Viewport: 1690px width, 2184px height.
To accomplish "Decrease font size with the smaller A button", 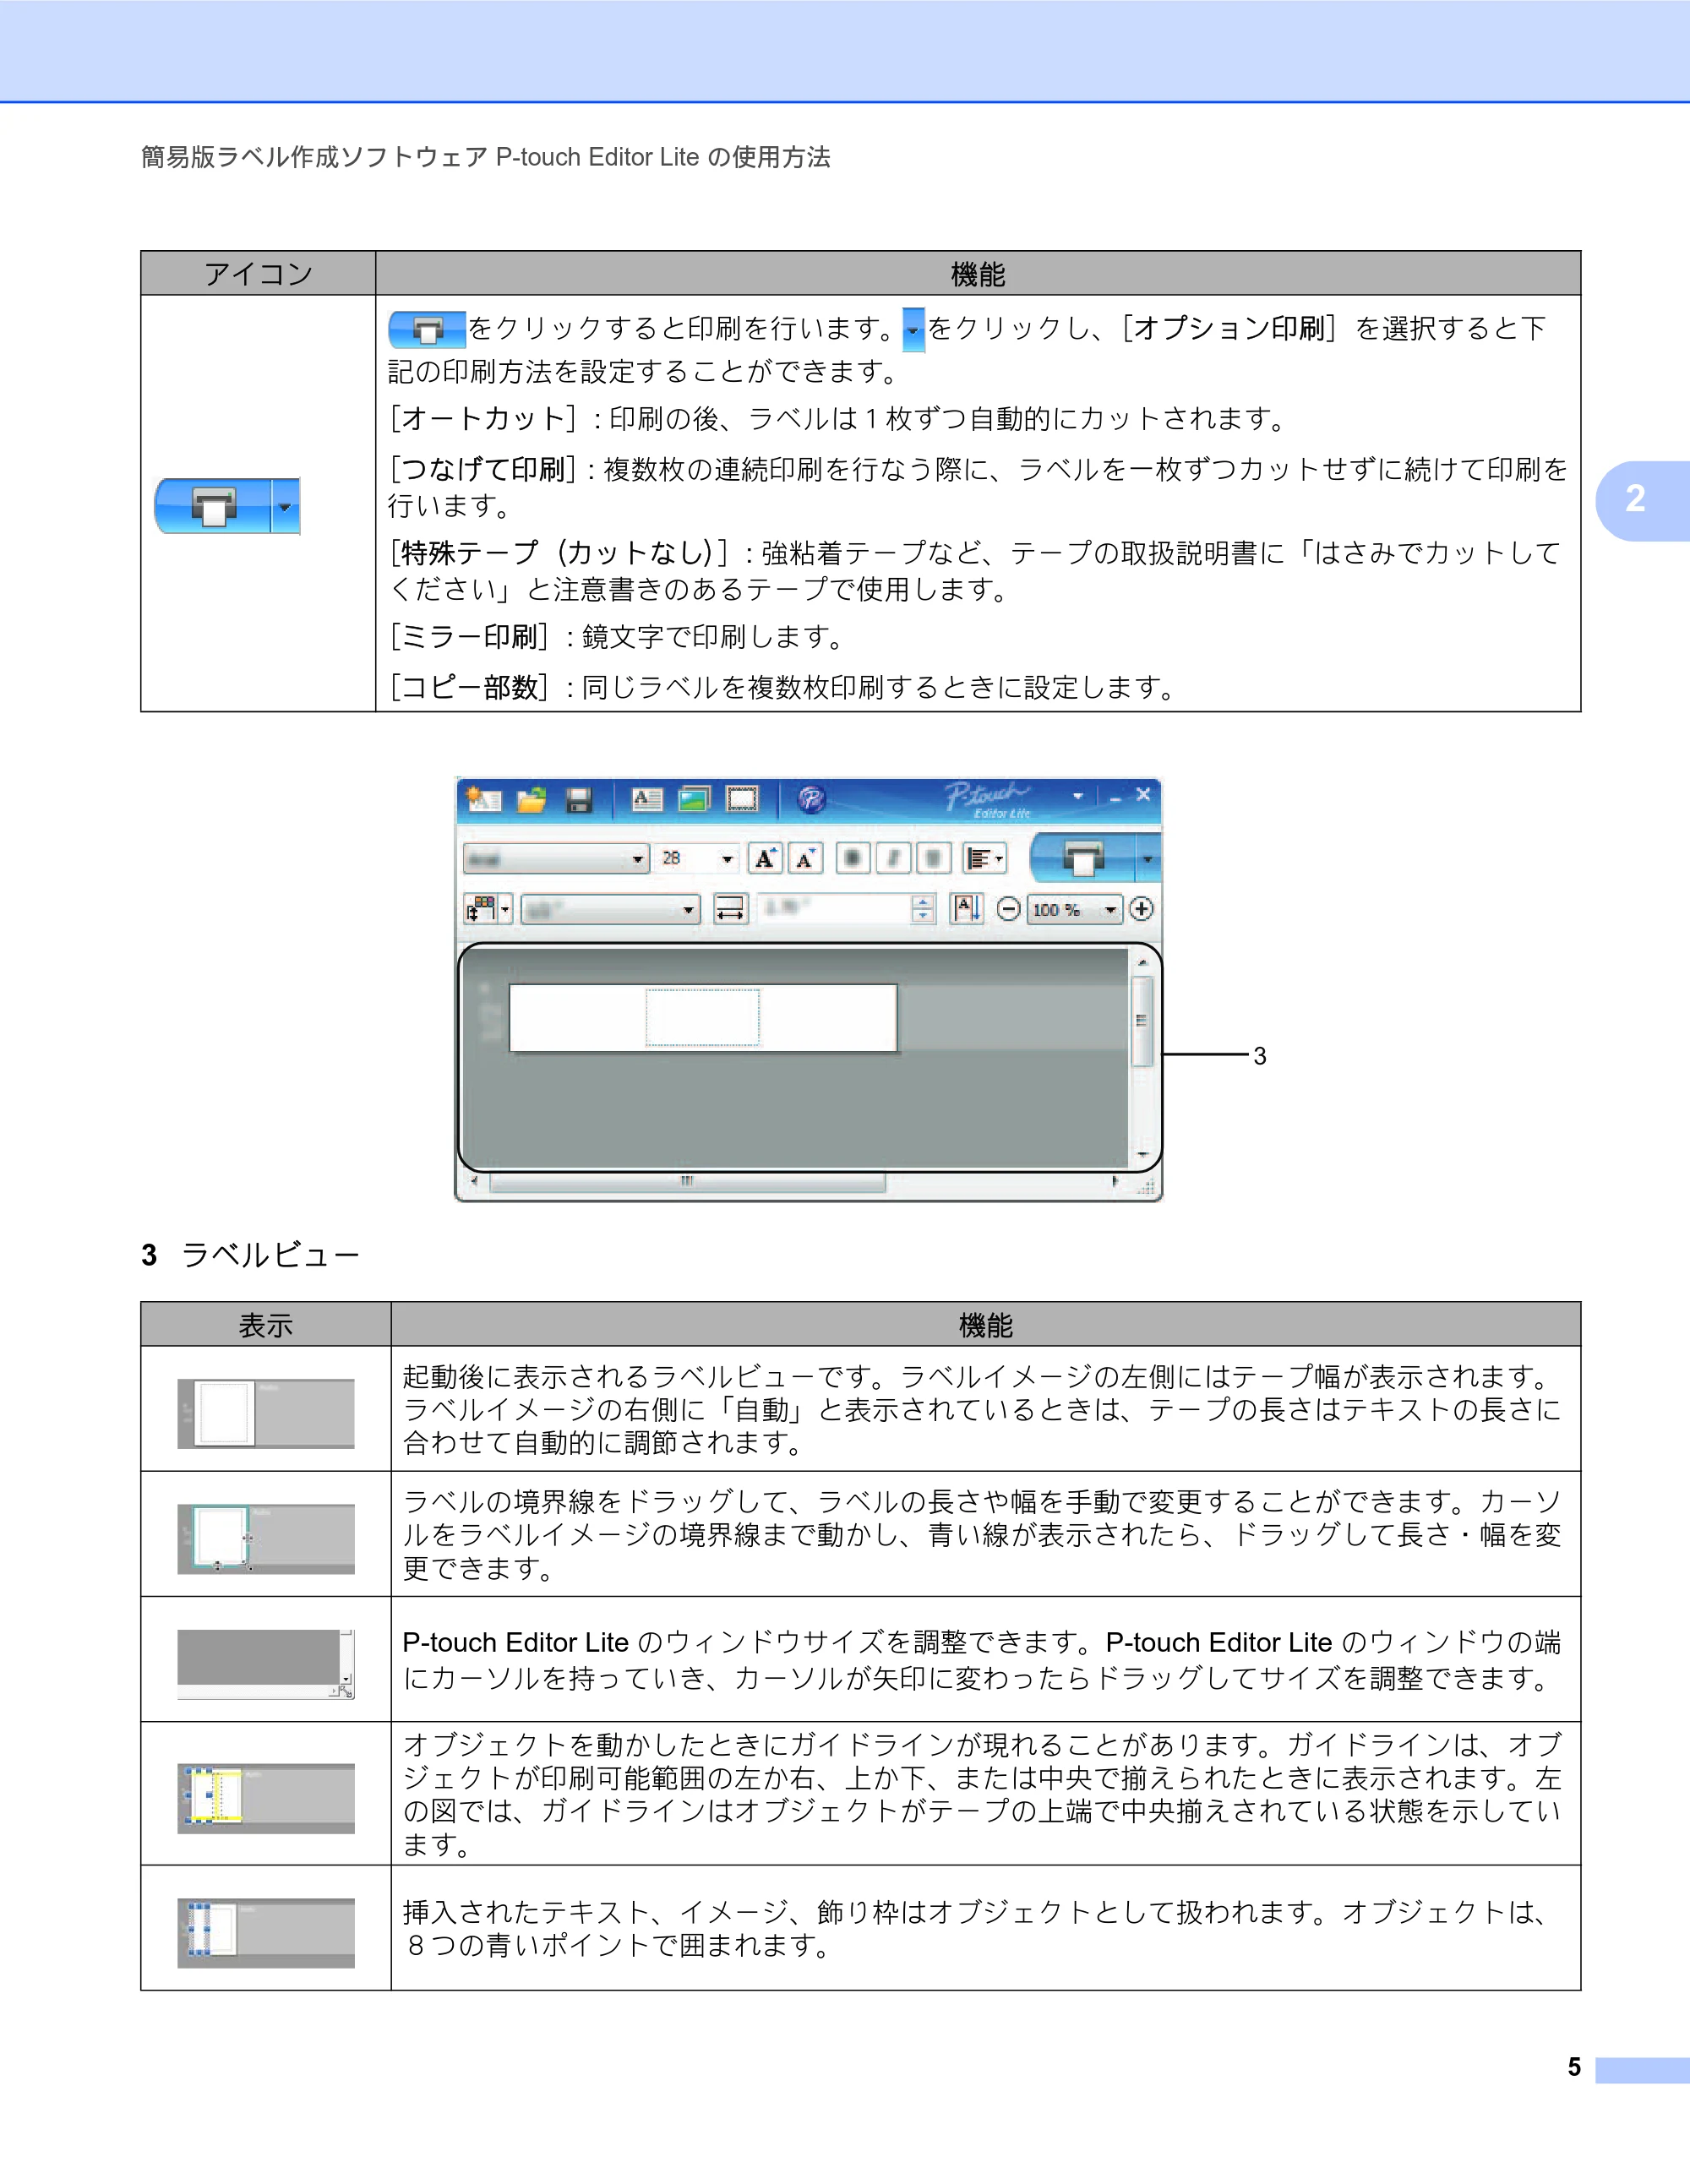I will [x=805, y=859].
